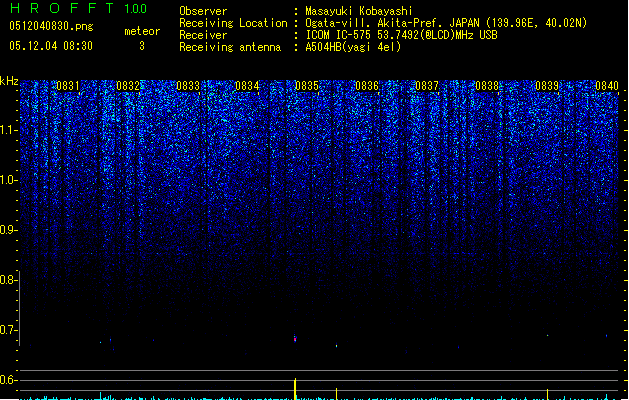The width and height of the screenshot is (629, 400).
Task: Click the 1.0 kHz axis label
Action: point(8,180)
